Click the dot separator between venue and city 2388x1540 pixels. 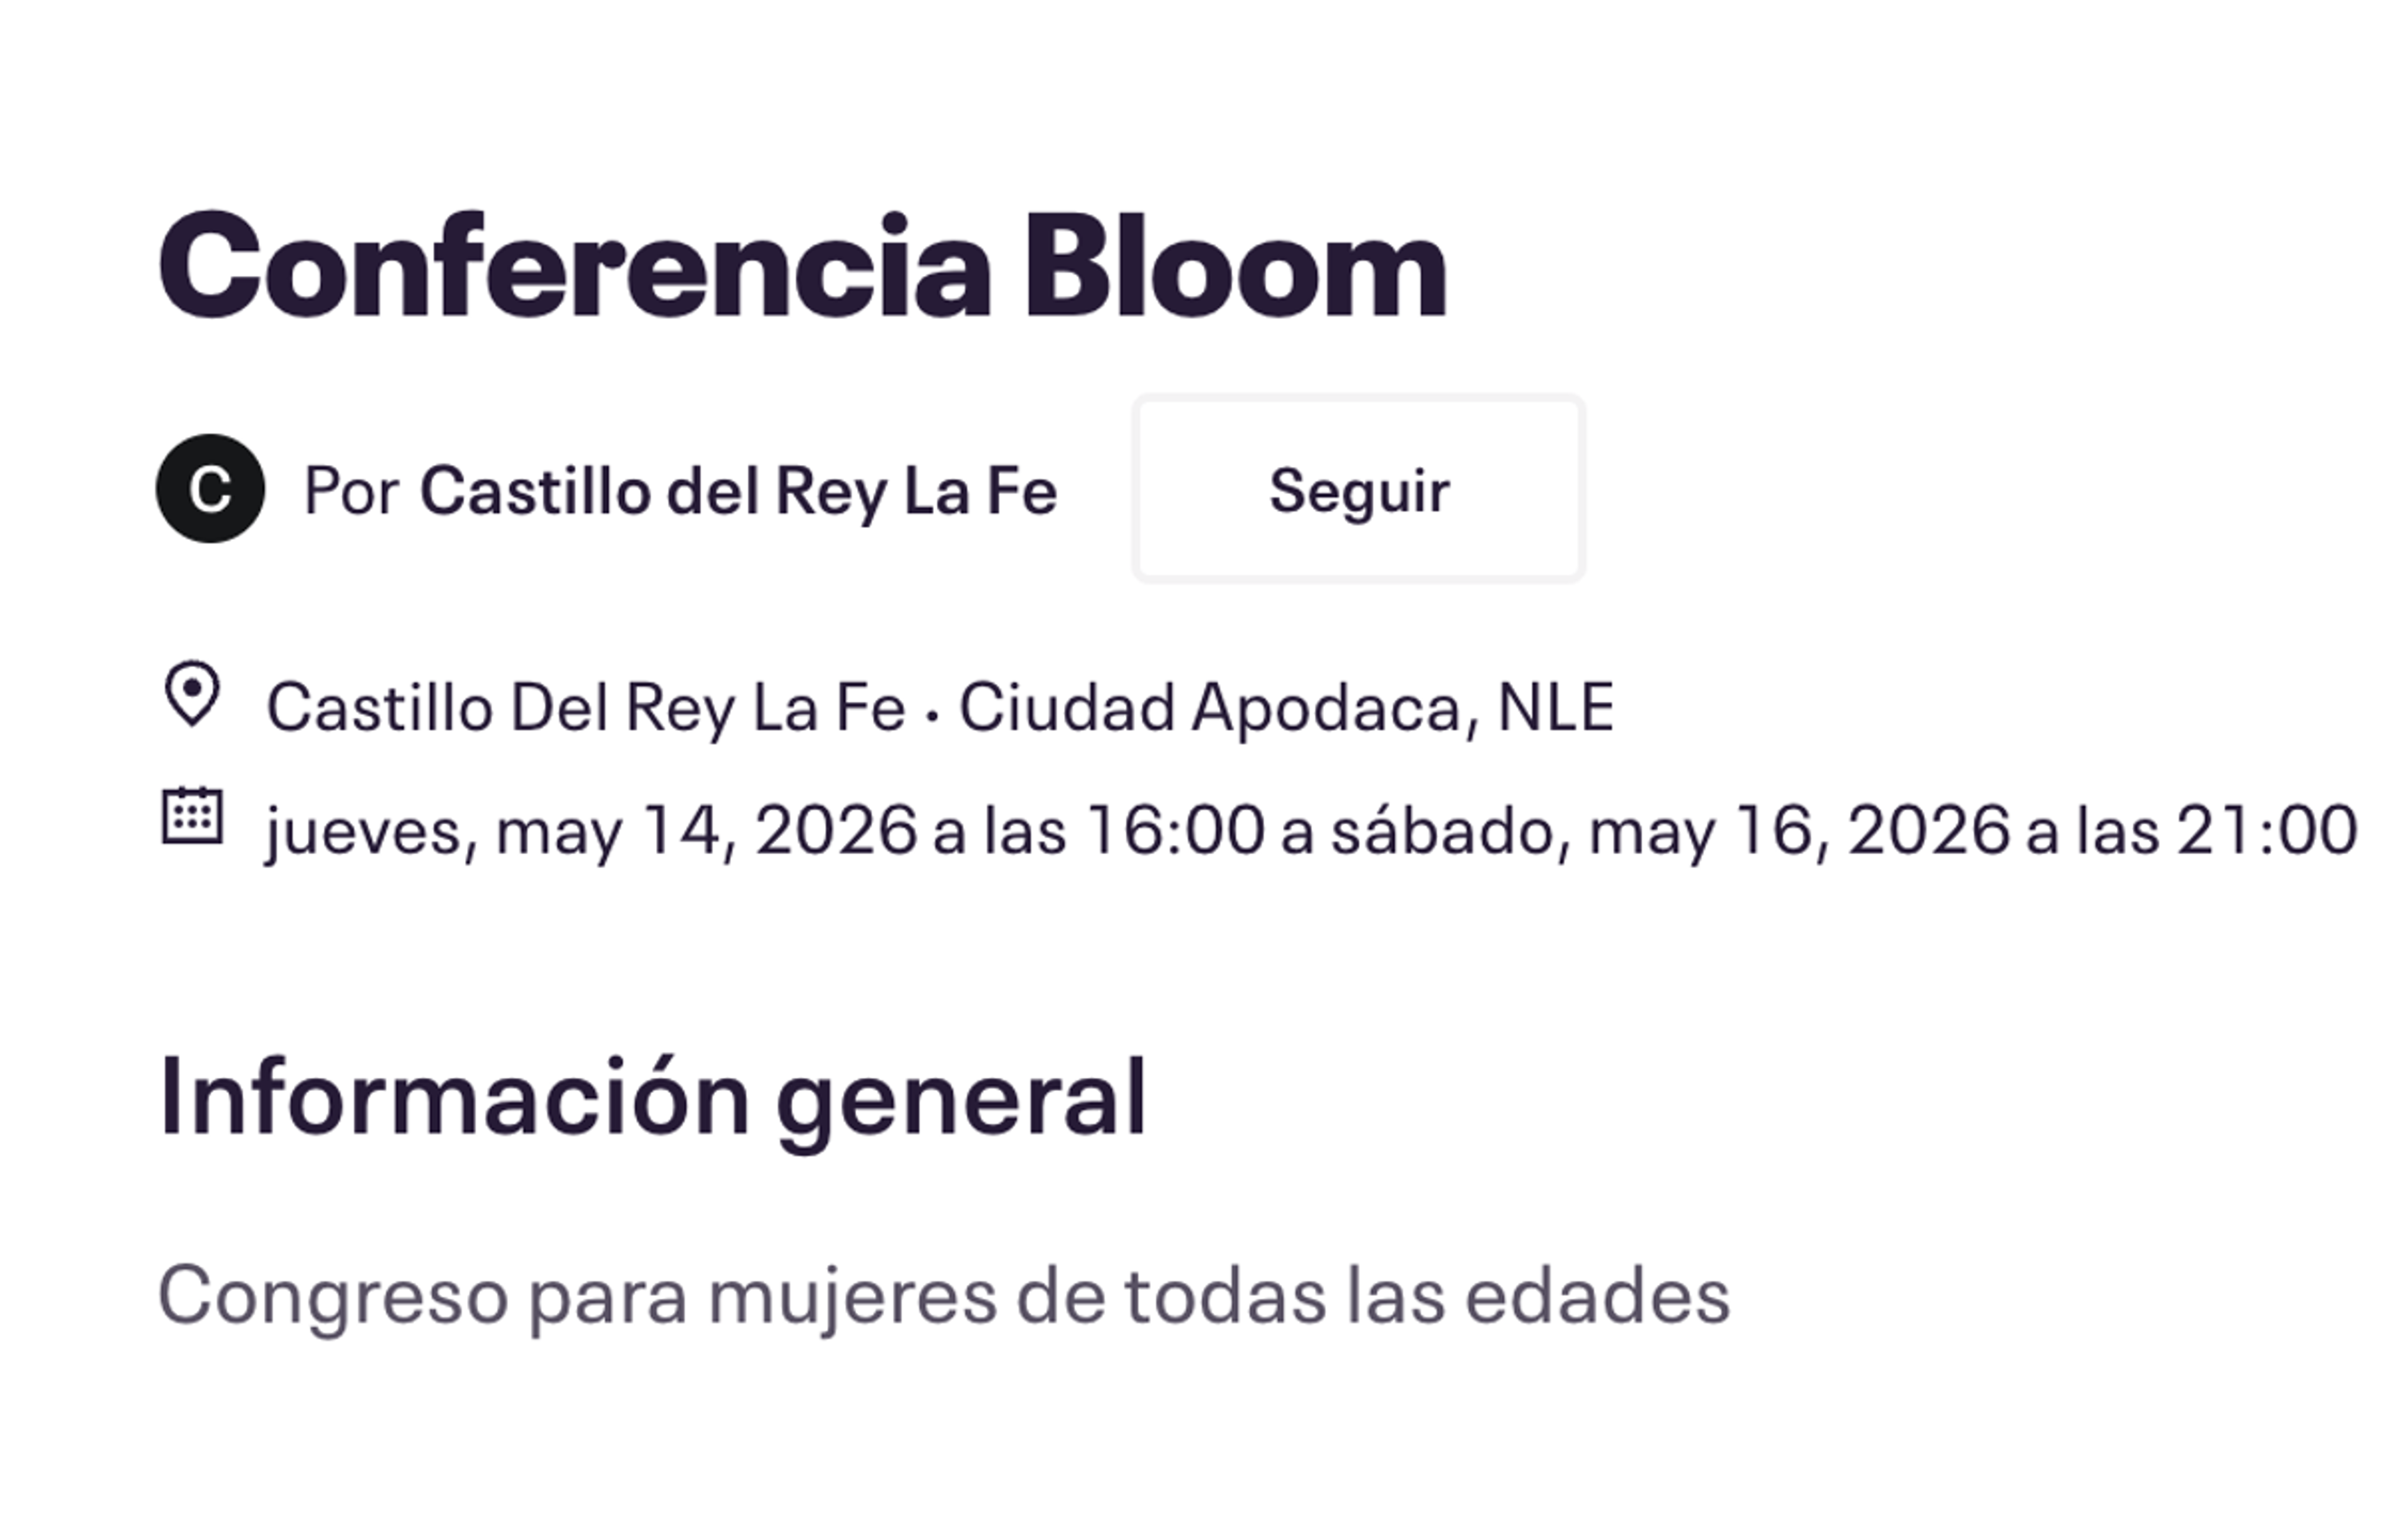point(932,716)
